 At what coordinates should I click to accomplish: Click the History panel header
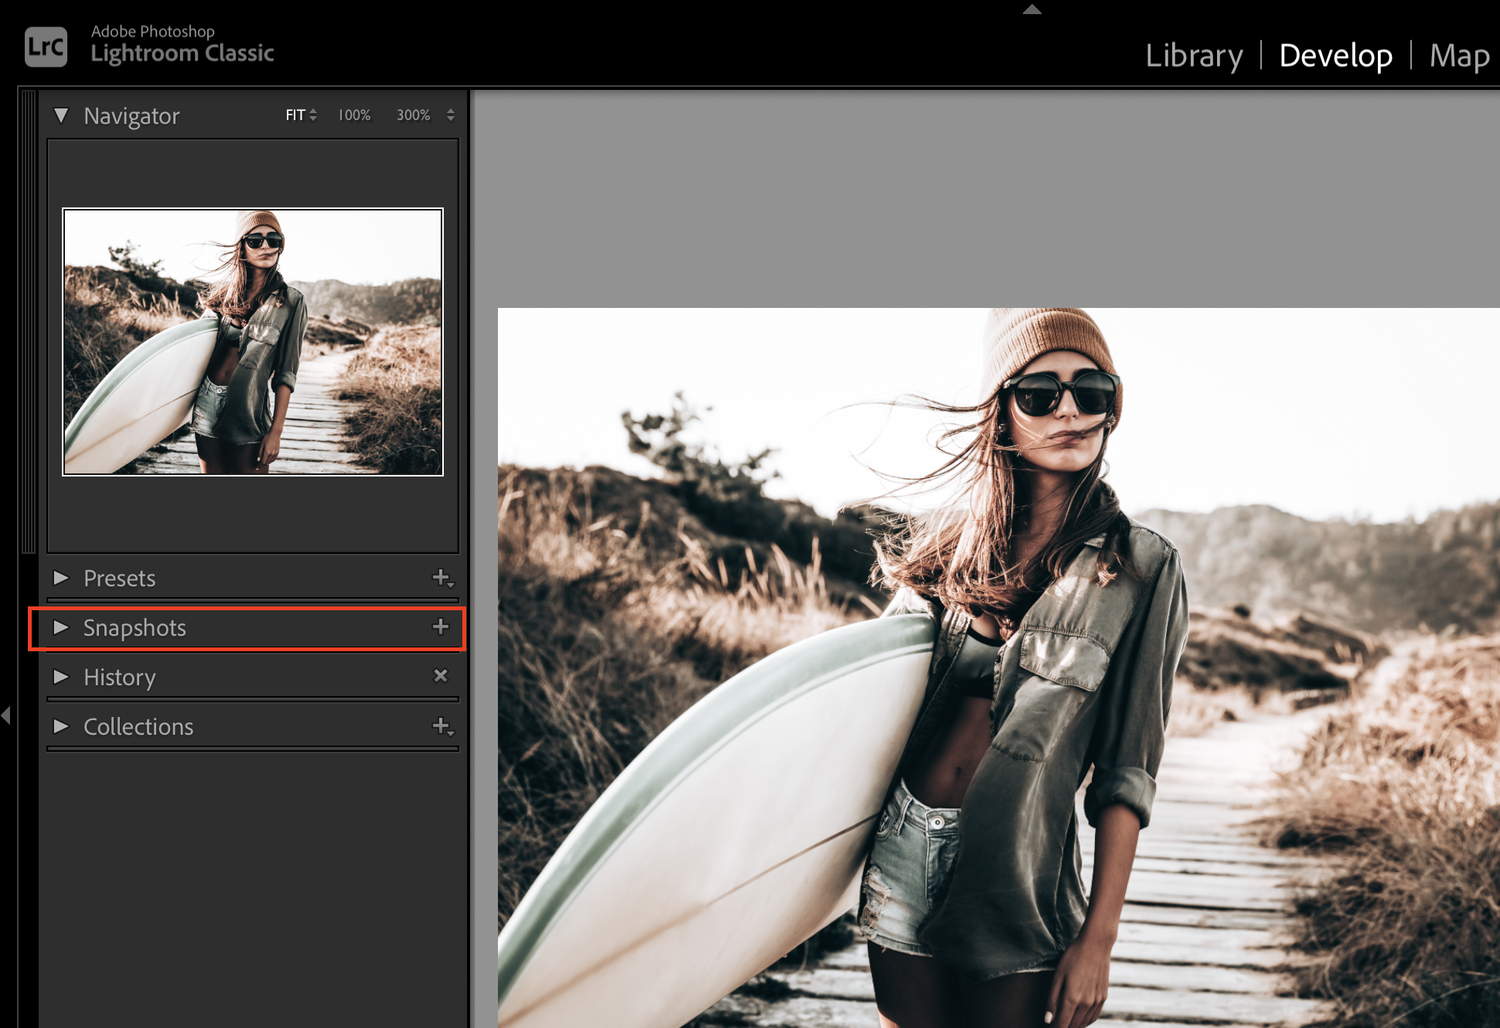click(x=119, y=677)
